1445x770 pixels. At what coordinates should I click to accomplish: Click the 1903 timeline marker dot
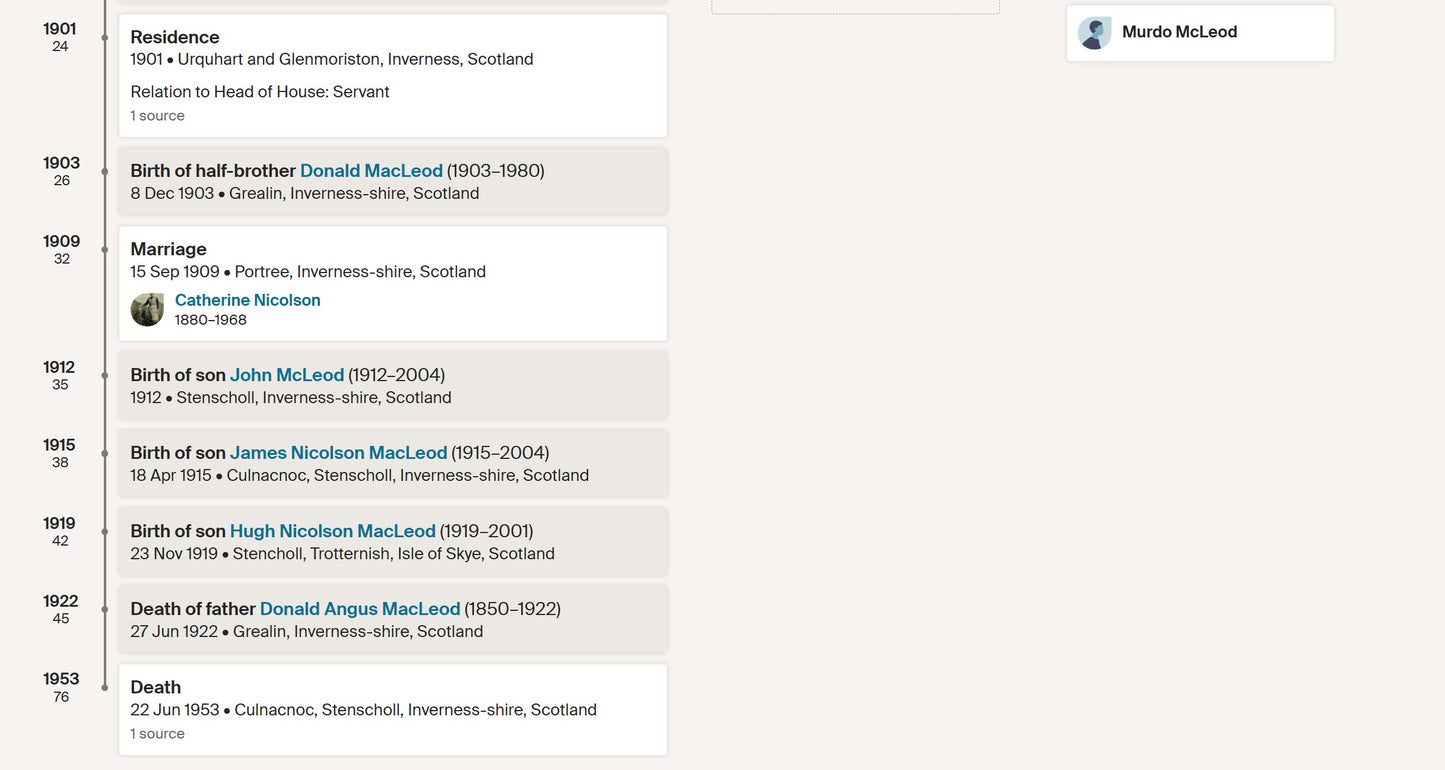click(105, 171)
